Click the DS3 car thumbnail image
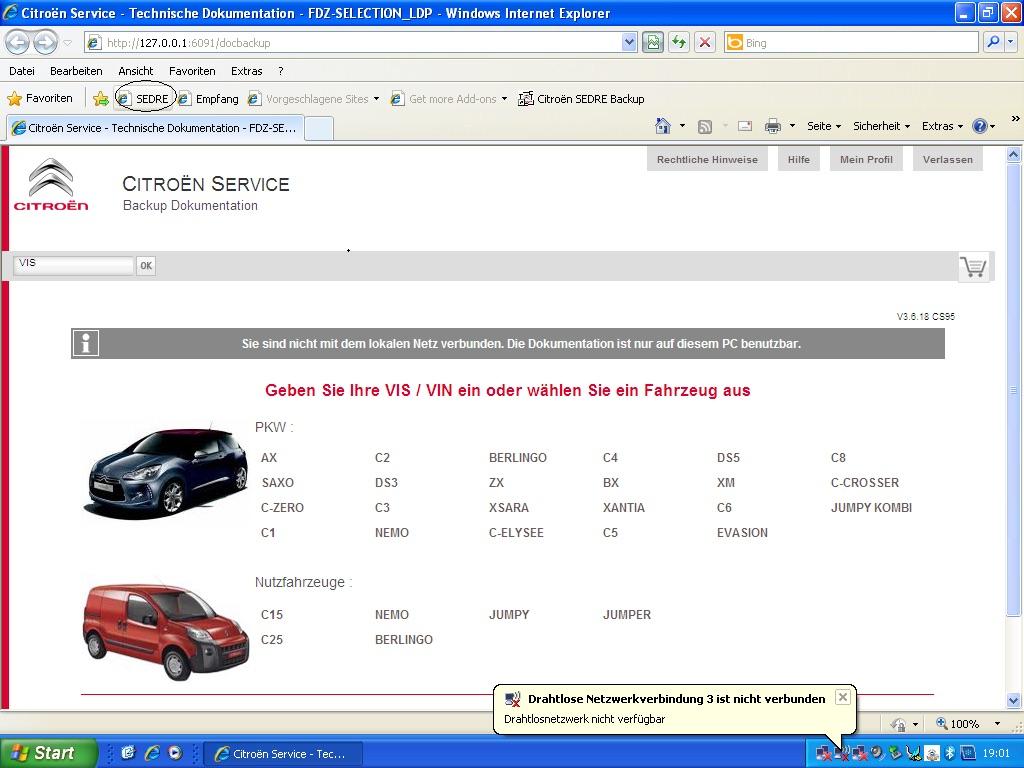This screenshot has height=768, width=1024. pyautogui.click(x=166, y=471)
